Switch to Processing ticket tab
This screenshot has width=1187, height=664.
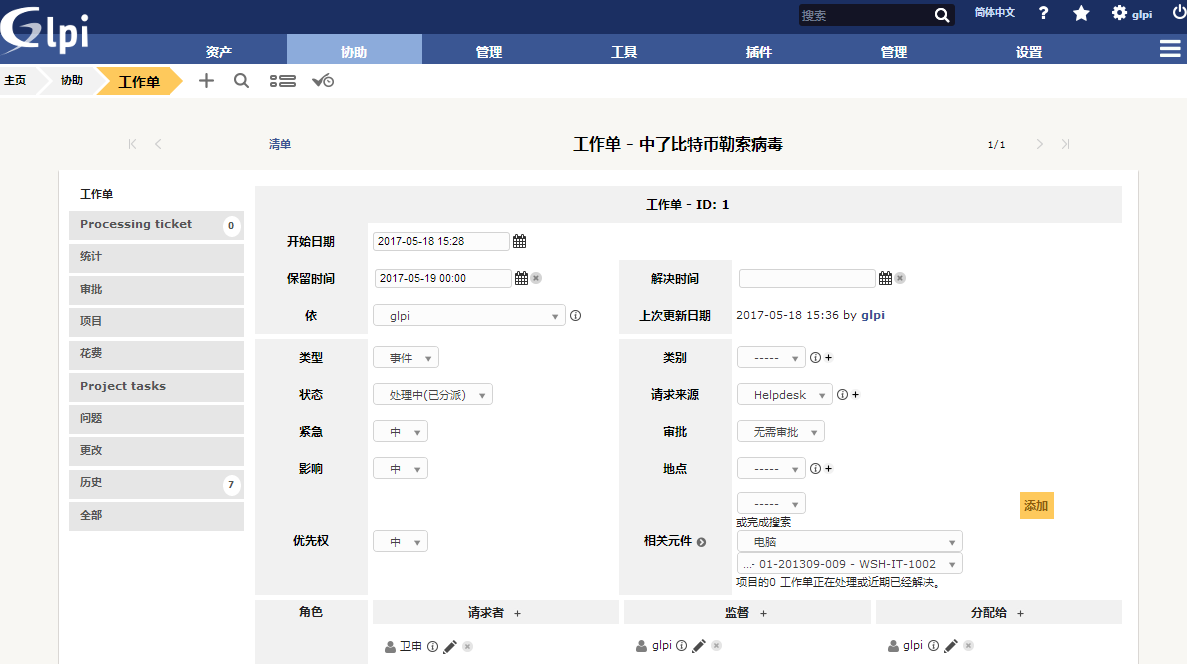tap(156, 225)
